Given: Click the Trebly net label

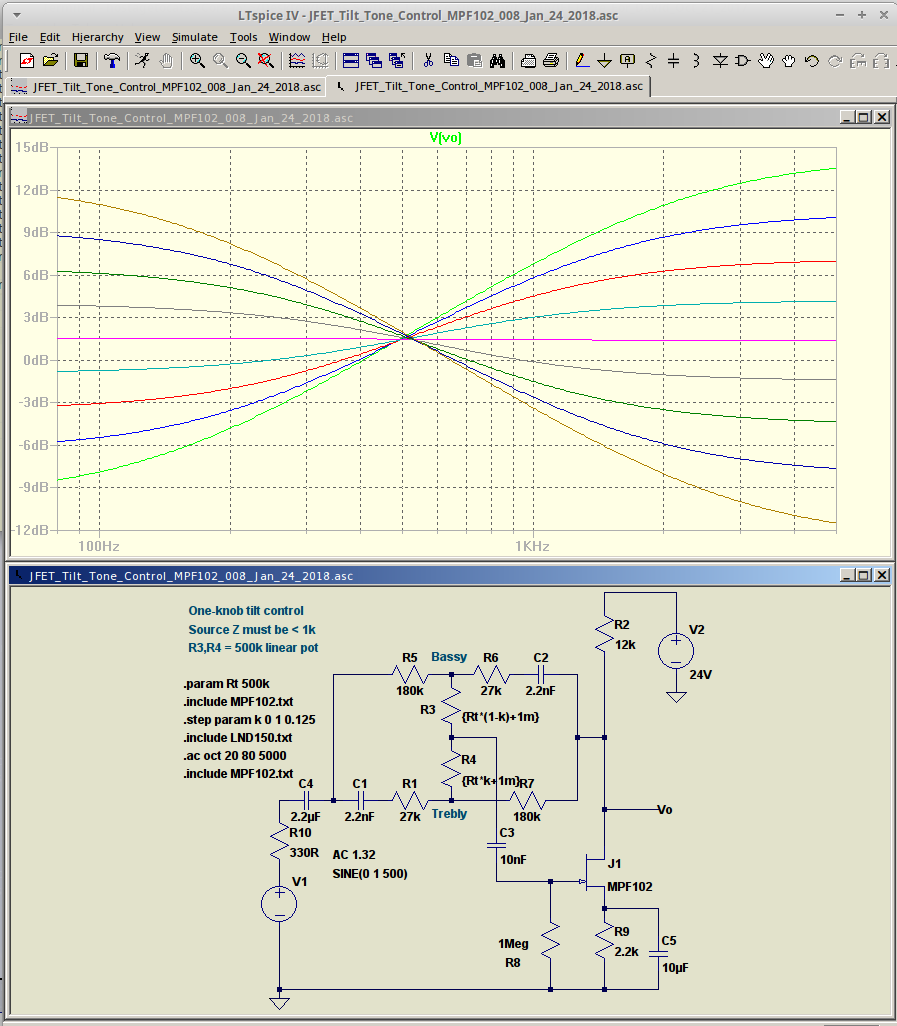Looking at the screenshot, I should 449,814.
